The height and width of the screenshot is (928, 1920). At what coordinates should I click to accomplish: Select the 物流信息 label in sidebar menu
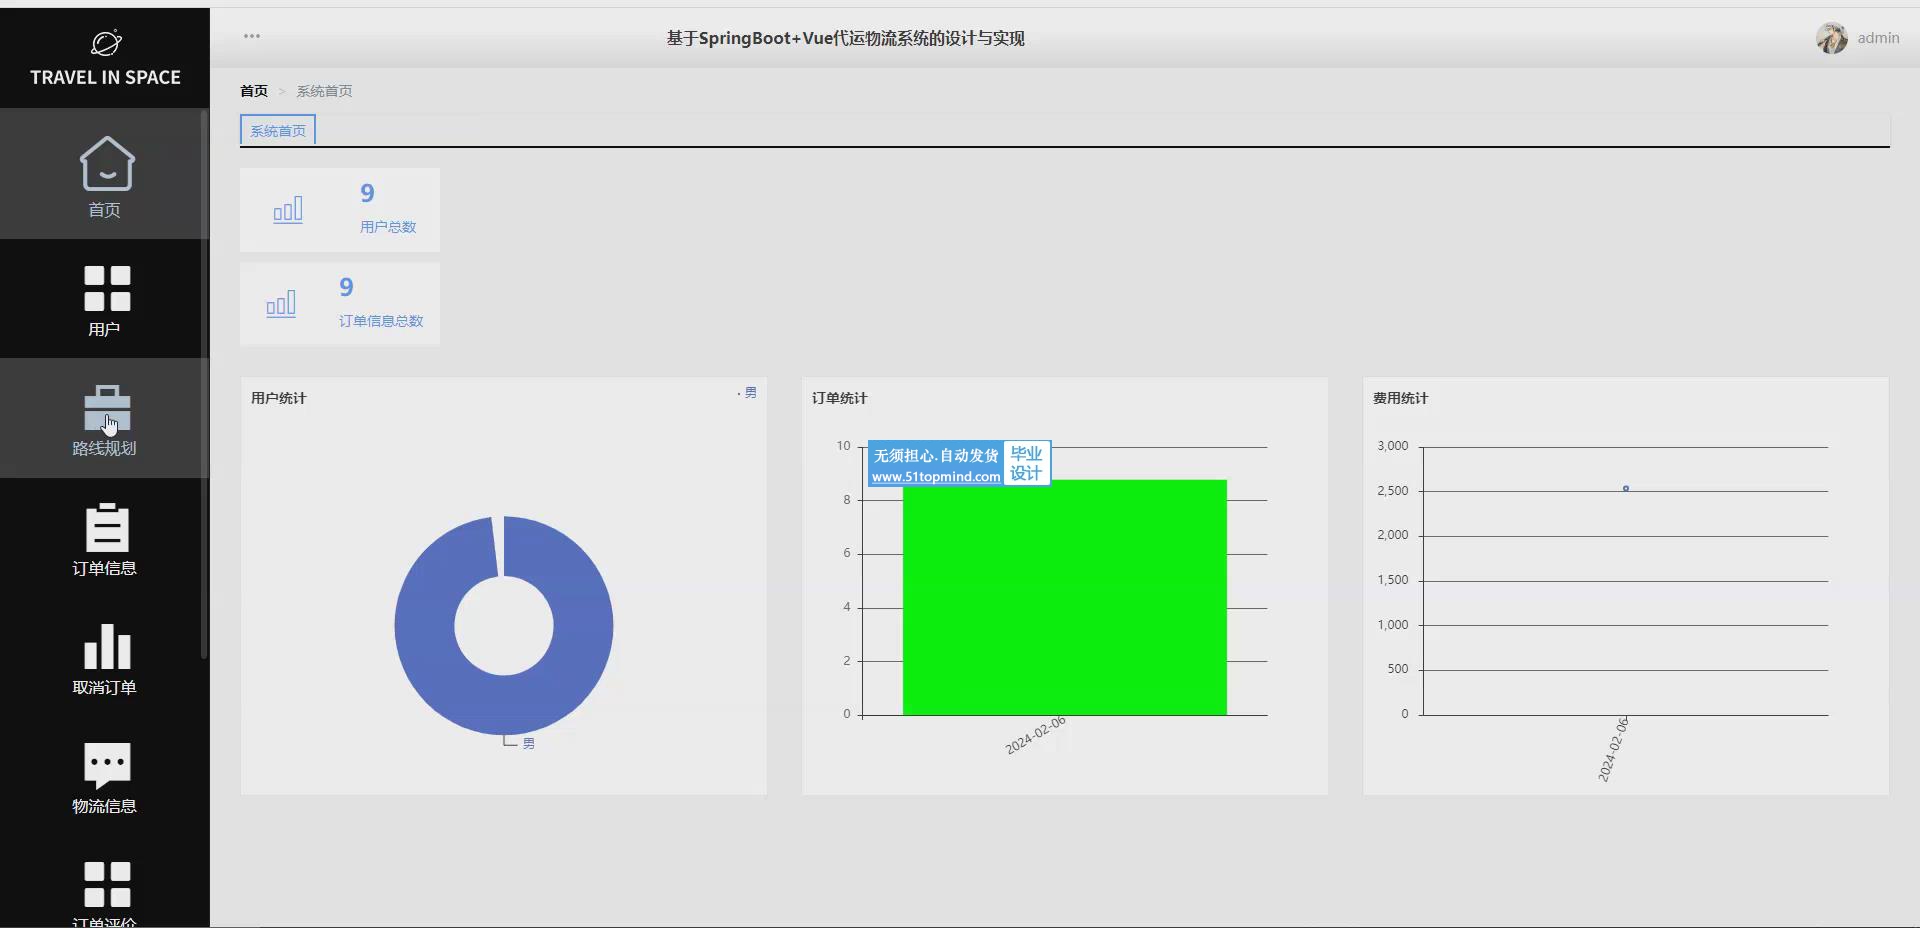(104, 806)
